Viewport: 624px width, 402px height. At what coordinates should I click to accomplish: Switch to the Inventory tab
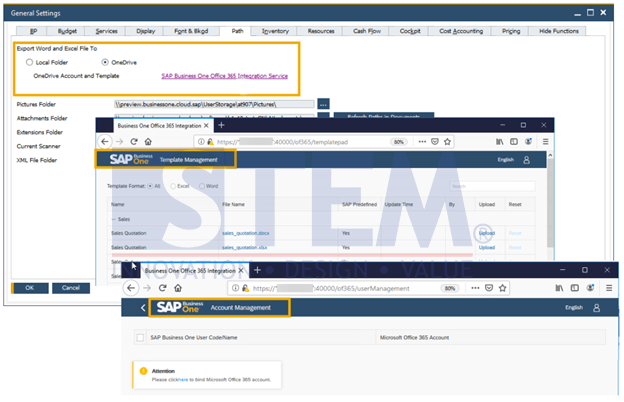[x=275, y=31]
